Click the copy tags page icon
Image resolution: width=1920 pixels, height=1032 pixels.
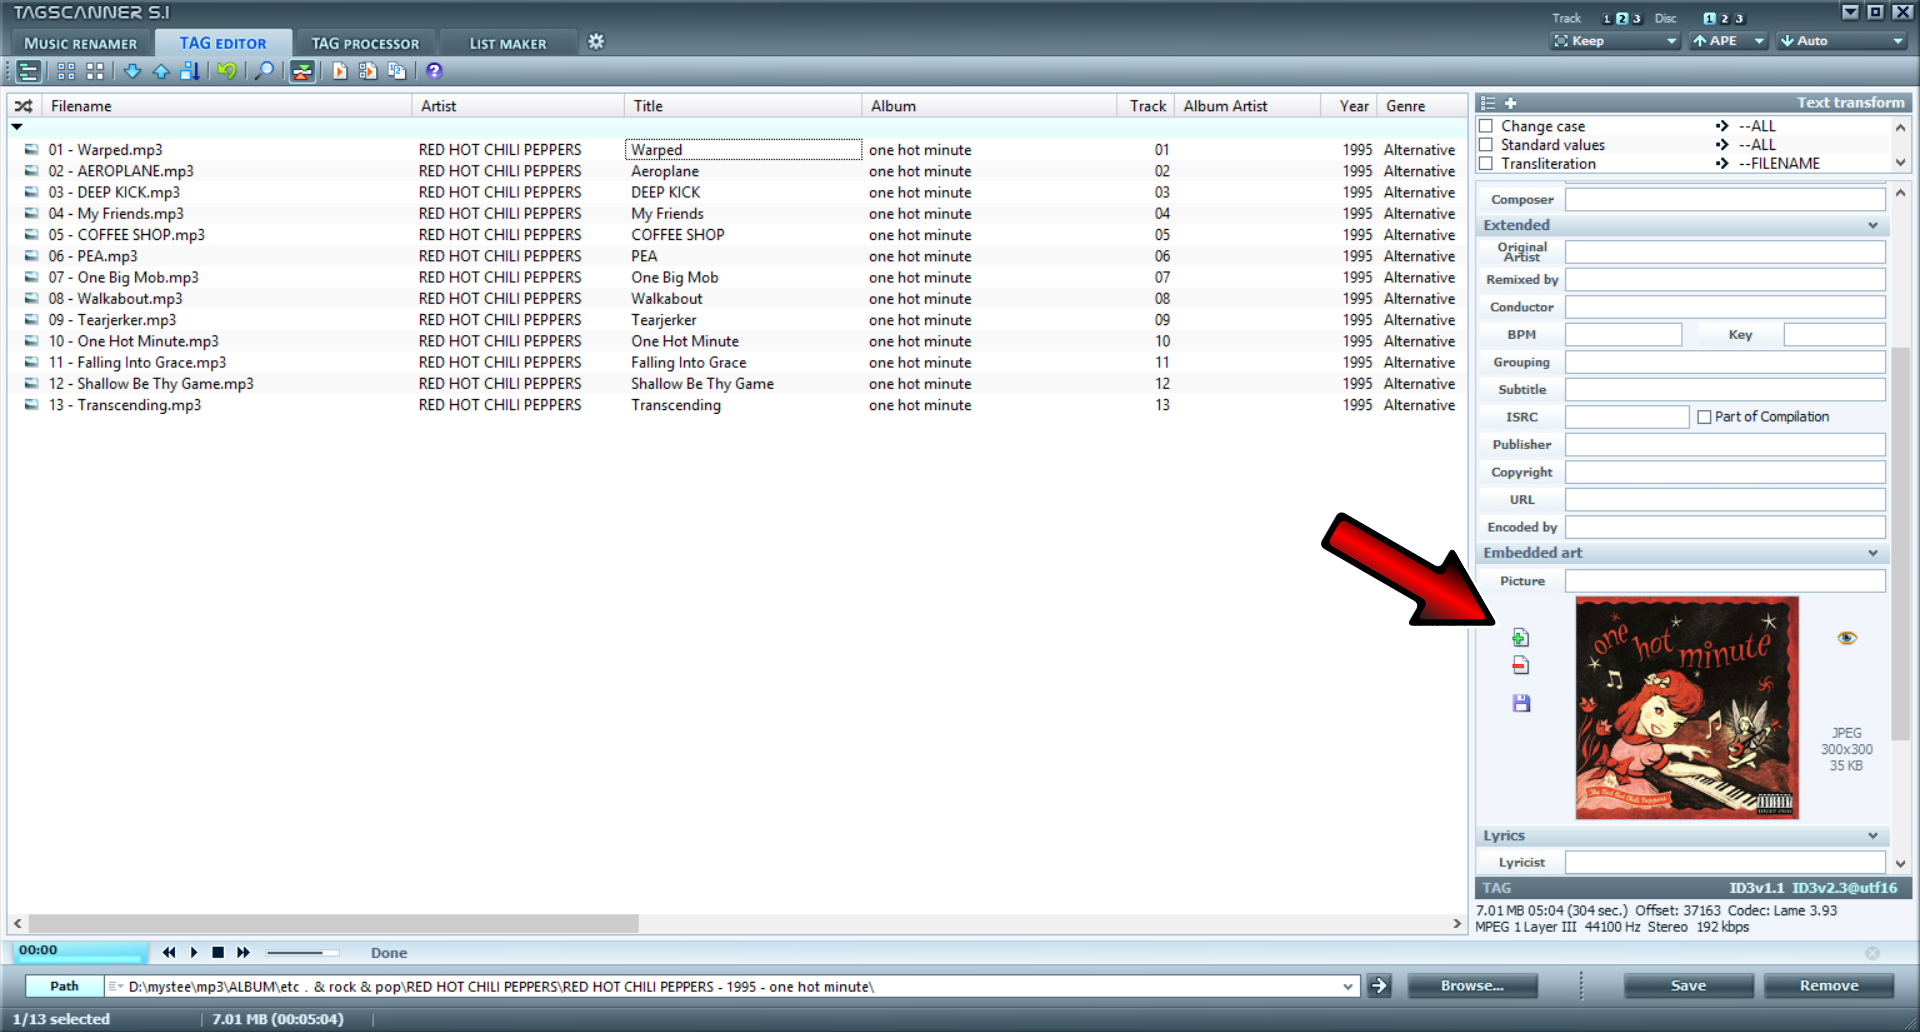tap(368, 71)
